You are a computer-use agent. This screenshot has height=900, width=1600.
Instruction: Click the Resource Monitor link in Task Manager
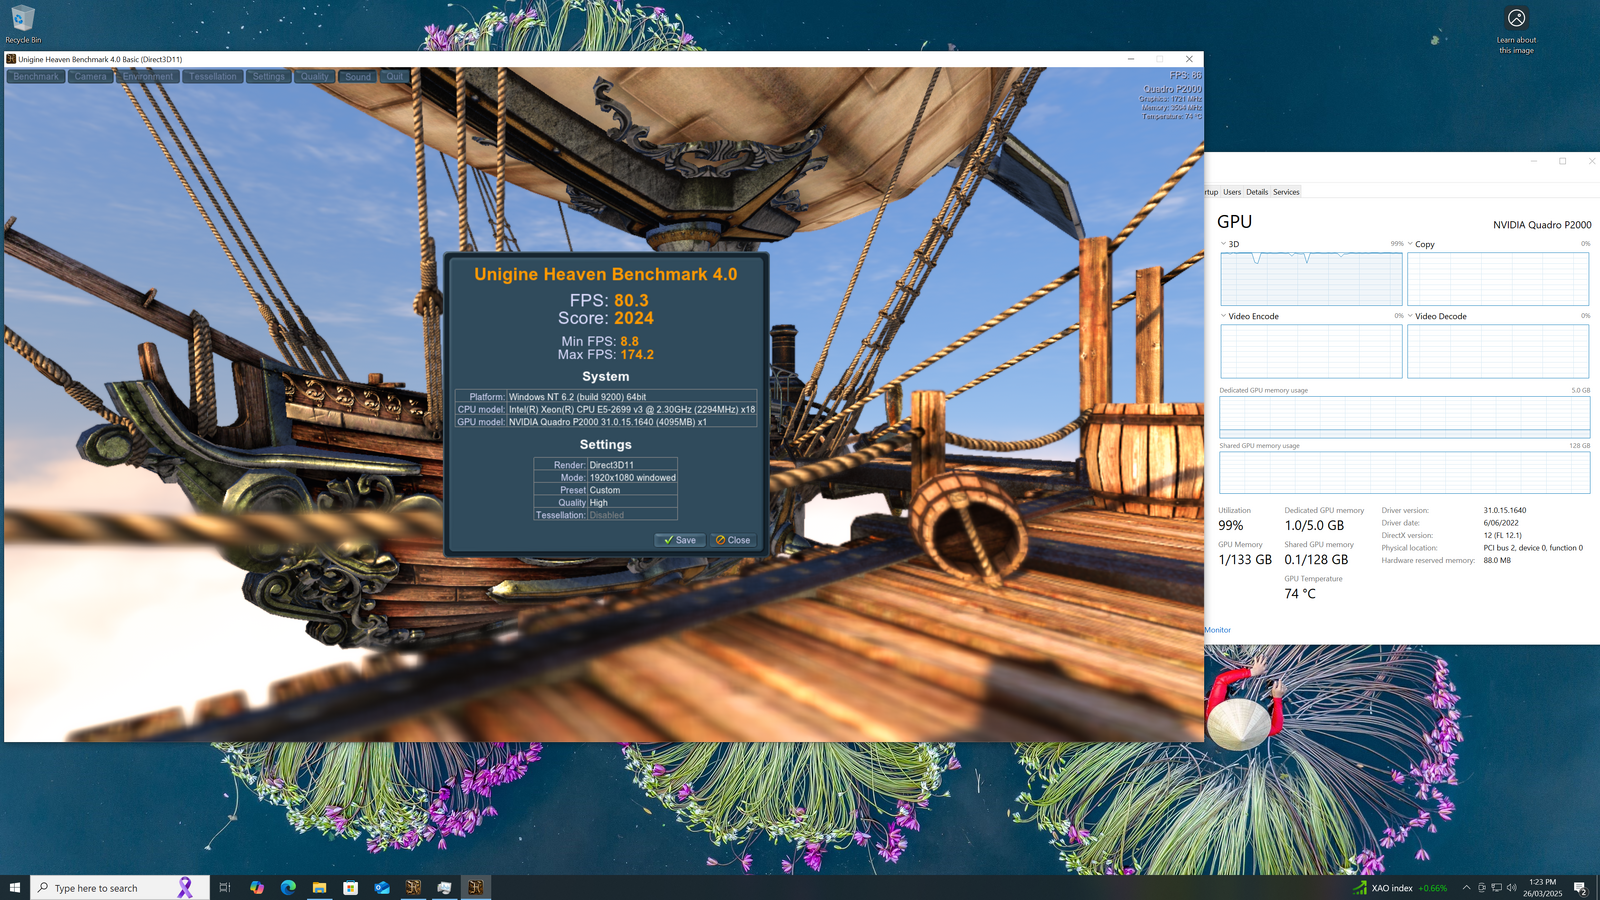tap(1217, 630)
